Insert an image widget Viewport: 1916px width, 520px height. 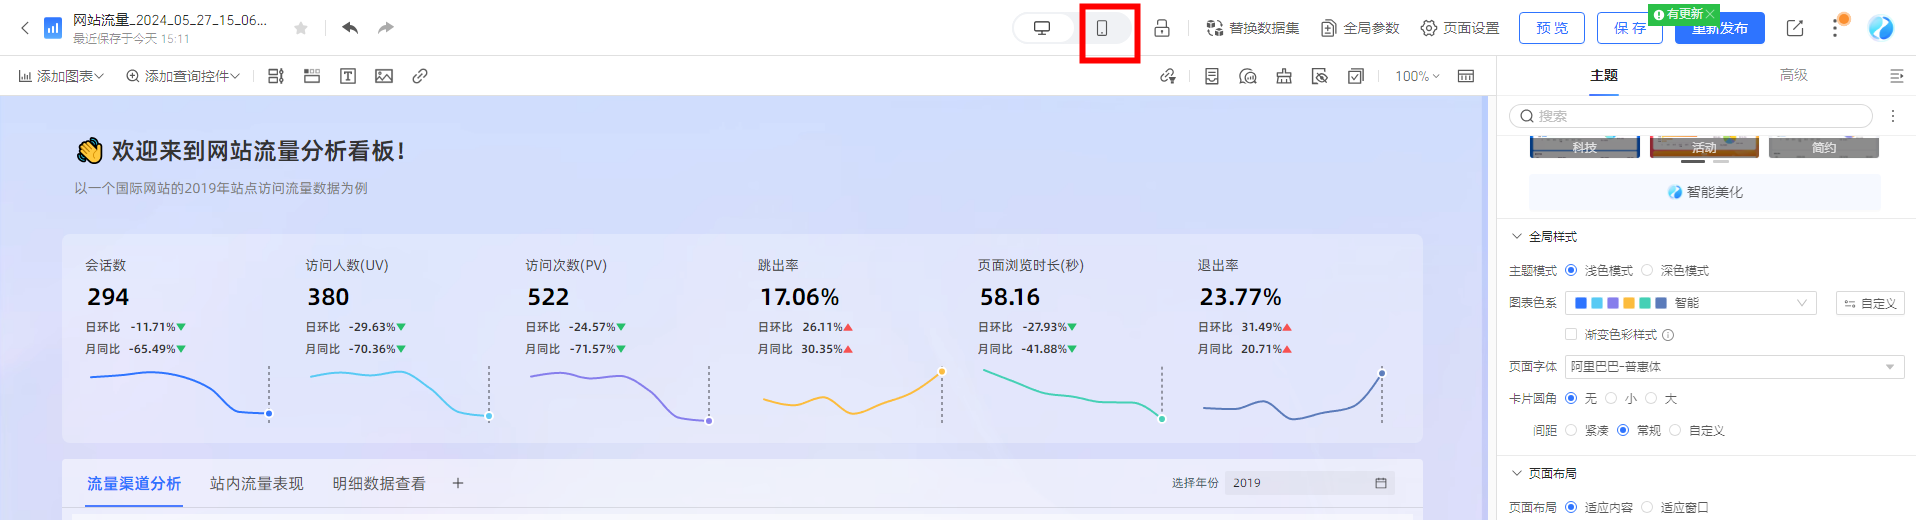(x=384, y=76)
